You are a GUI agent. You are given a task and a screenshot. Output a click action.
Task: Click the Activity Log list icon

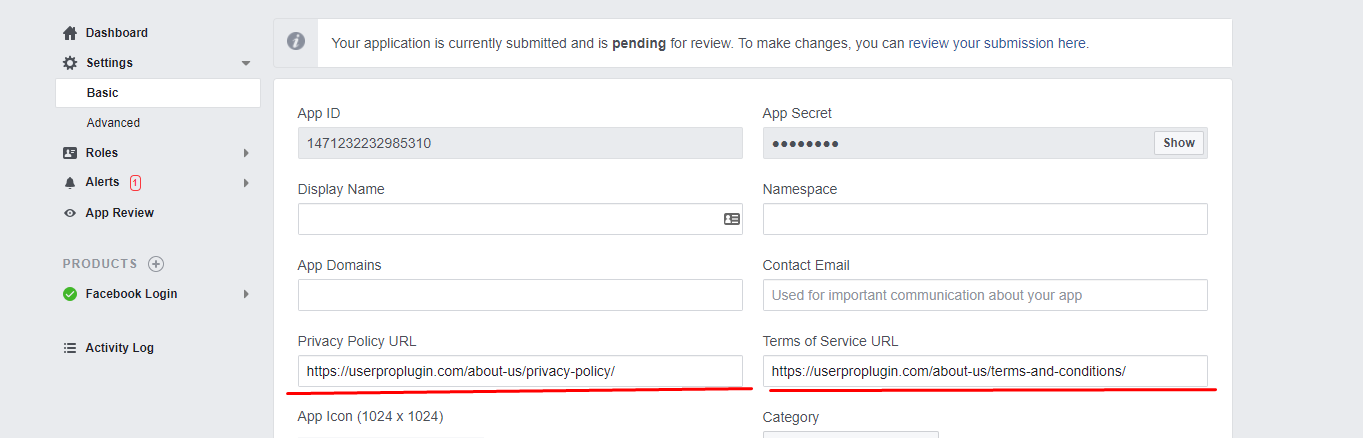[70, 348]
